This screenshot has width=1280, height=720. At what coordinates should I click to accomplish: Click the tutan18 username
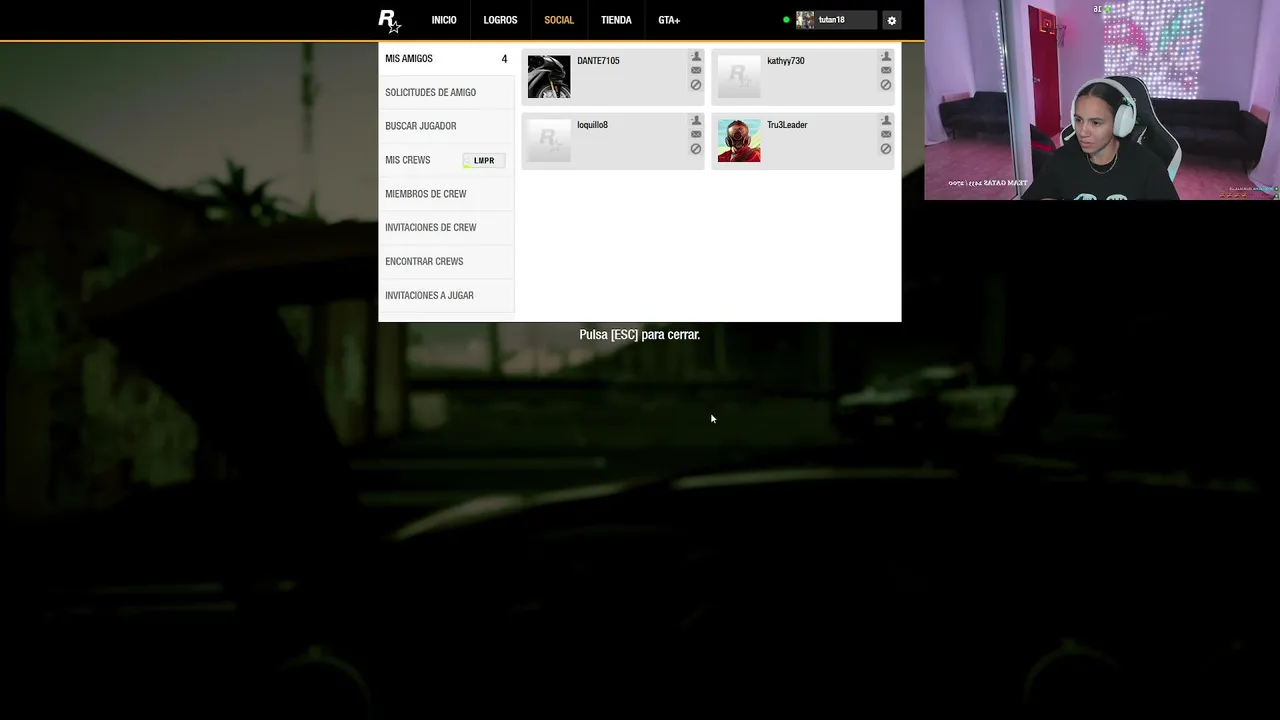tap(831, 20)
